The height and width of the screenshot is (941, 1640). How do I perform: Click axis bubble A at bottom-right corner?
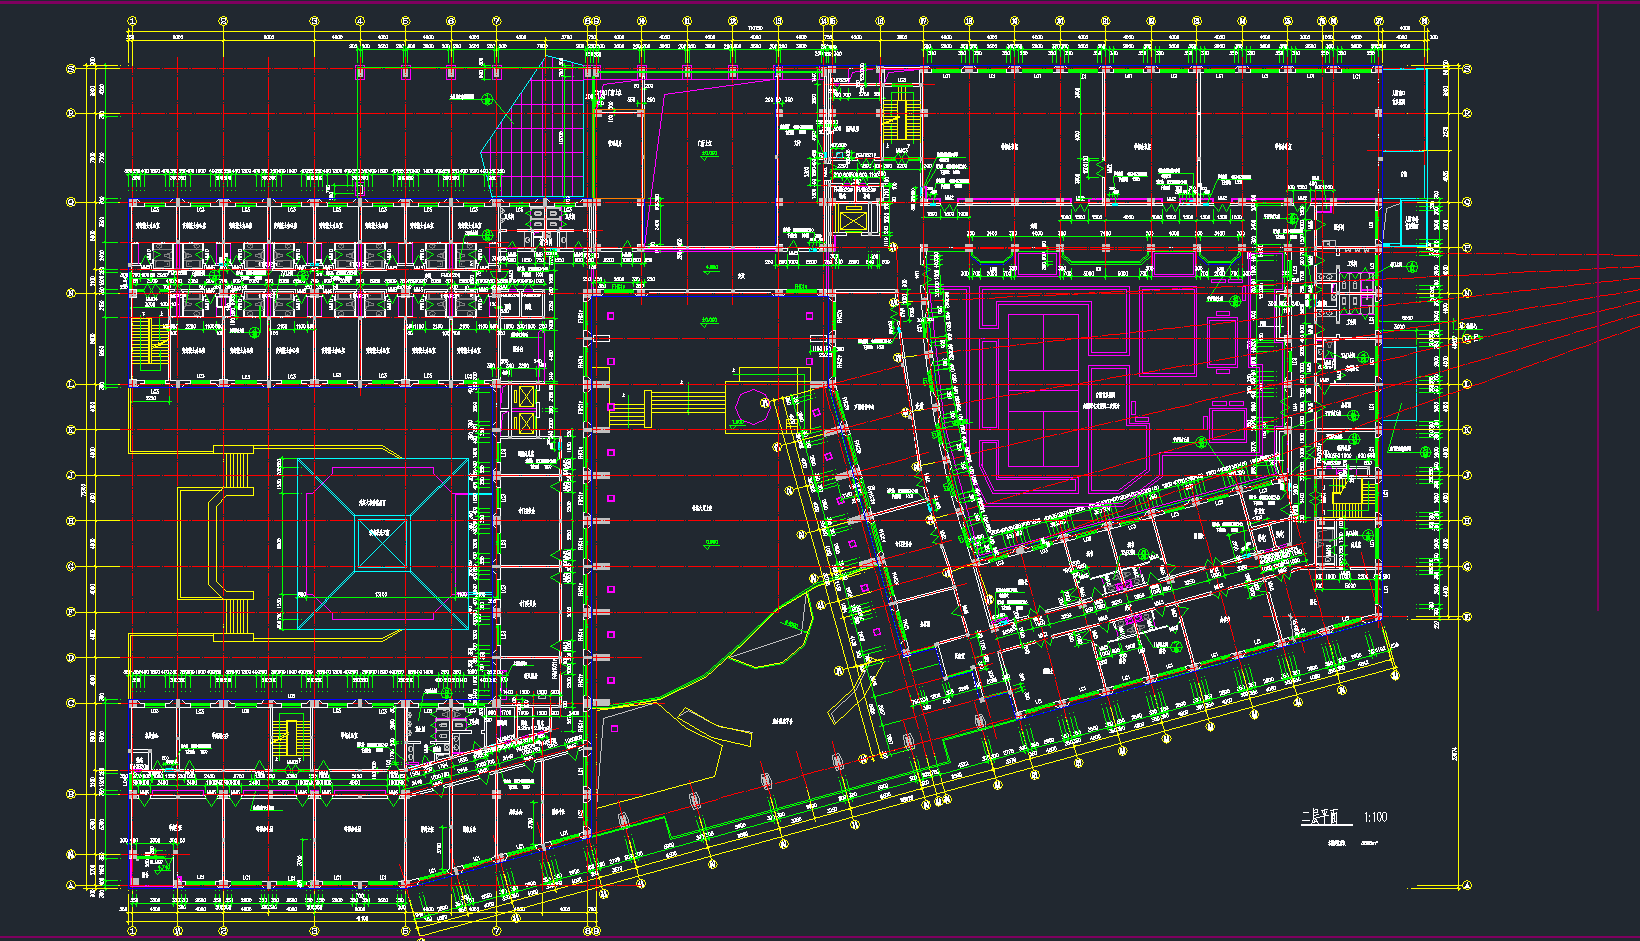point(1467,886)
